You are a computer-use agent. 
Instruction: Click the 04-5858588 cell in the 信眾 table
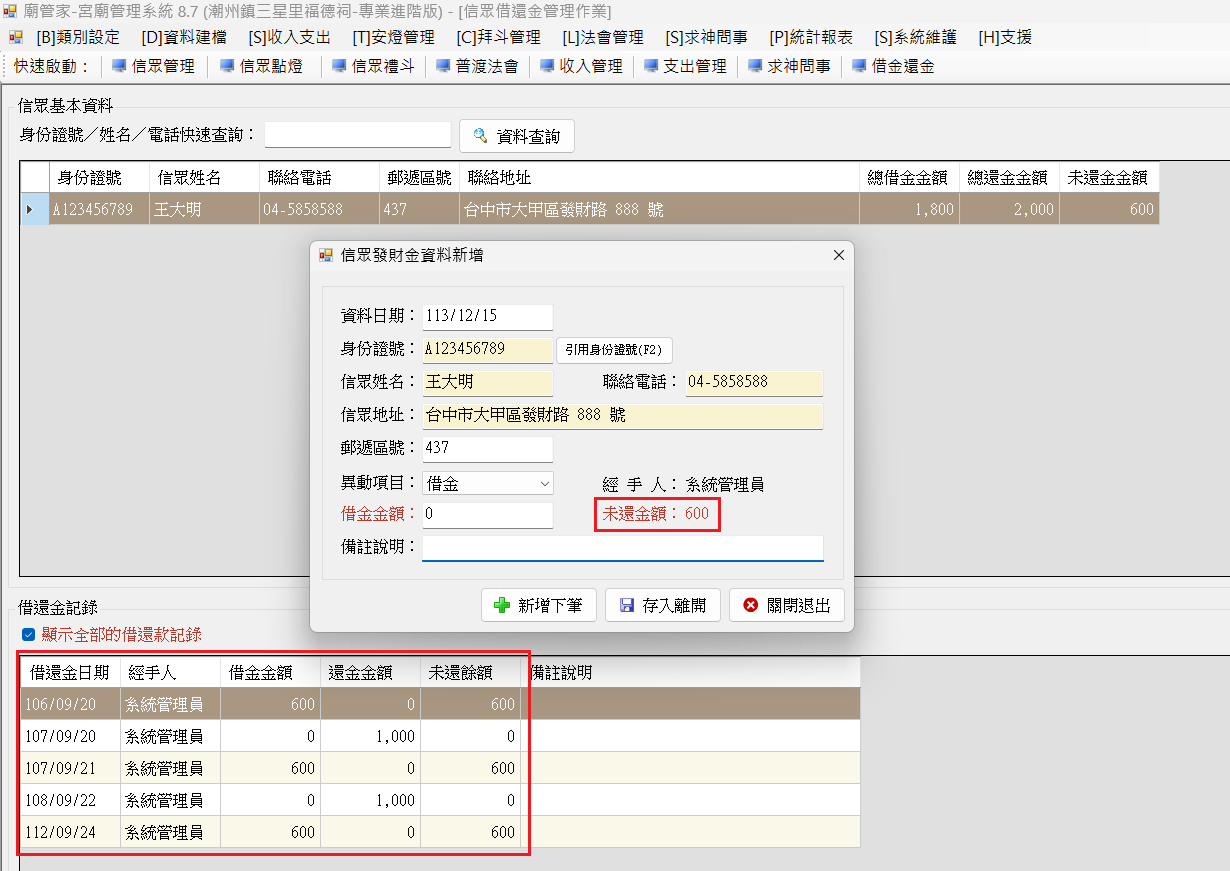[319, 210]
